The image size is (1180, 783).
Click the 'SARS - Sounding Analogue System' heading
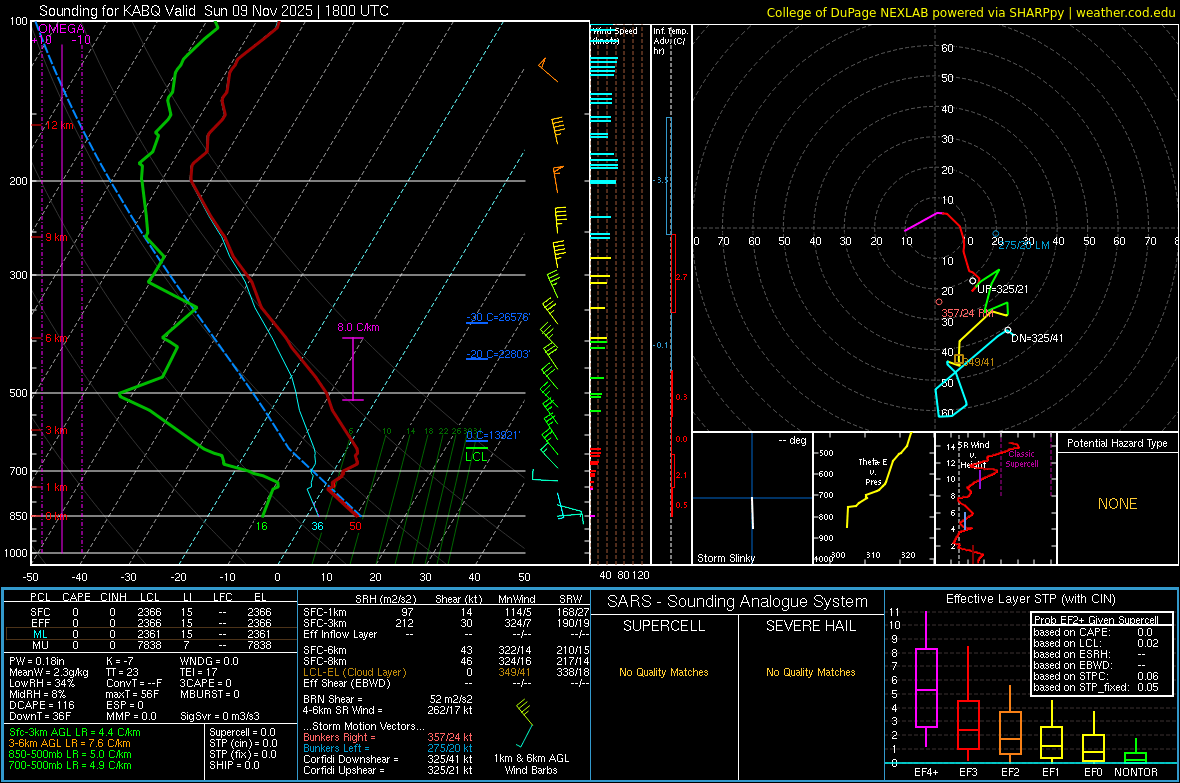(x=738, y=602)
